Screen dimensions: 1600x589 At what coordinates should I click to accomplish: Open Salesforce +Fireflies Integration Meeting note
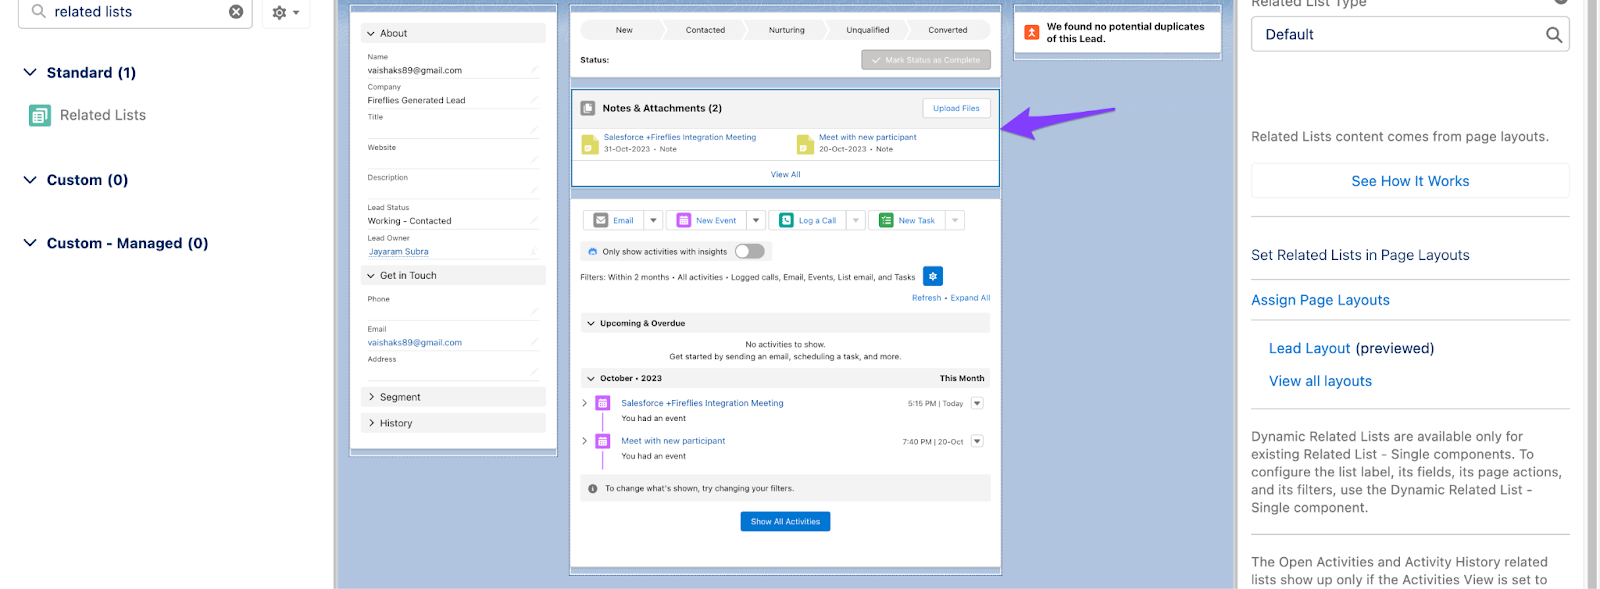point(679,137)
